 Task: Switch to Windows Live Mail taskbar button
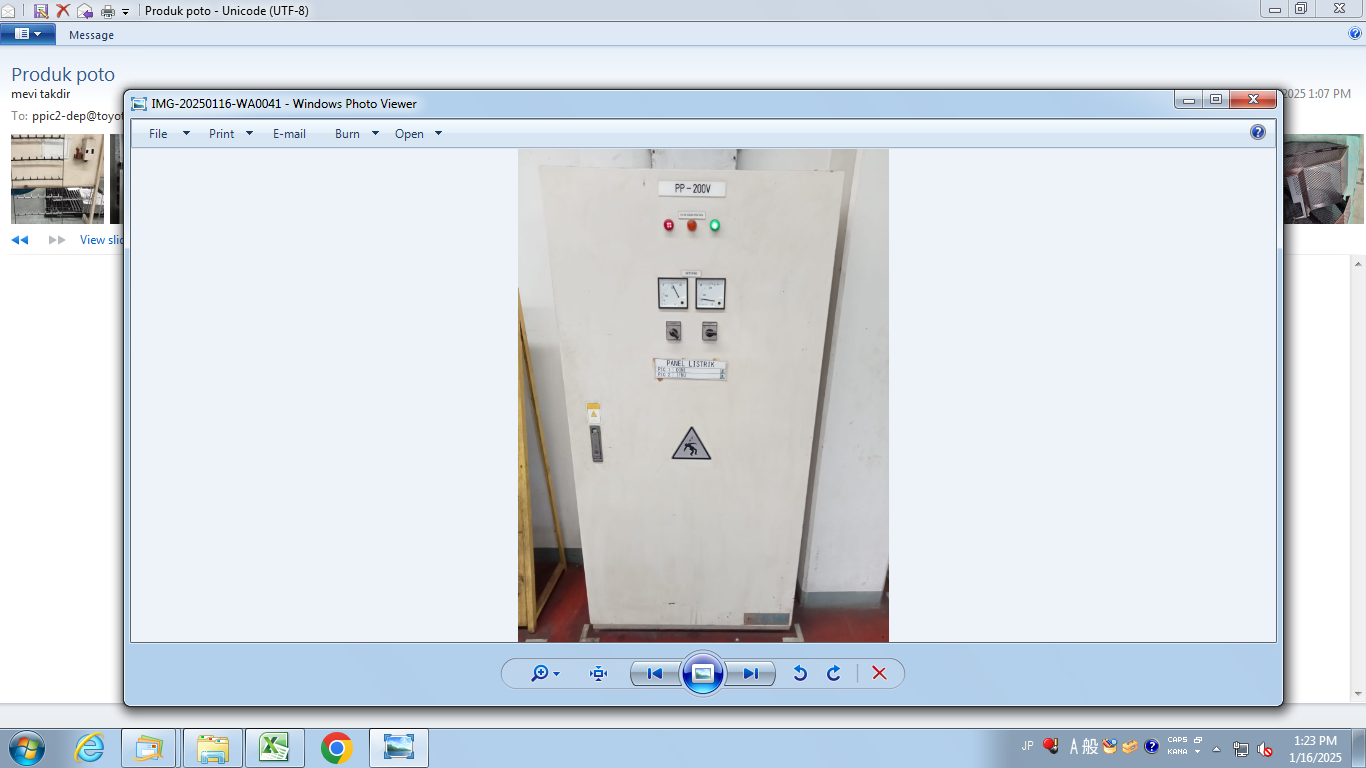point(148,748)
